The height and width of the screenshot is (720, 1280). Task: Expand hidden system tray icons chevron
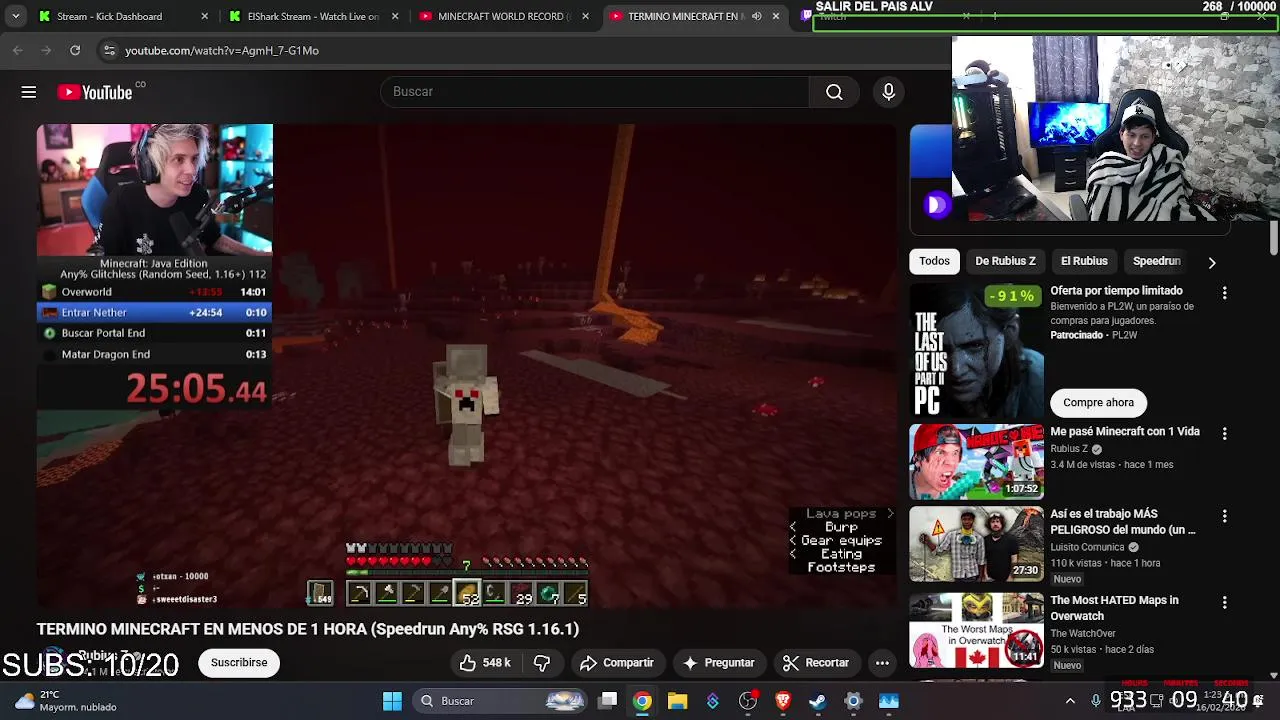pos(1070,701)
